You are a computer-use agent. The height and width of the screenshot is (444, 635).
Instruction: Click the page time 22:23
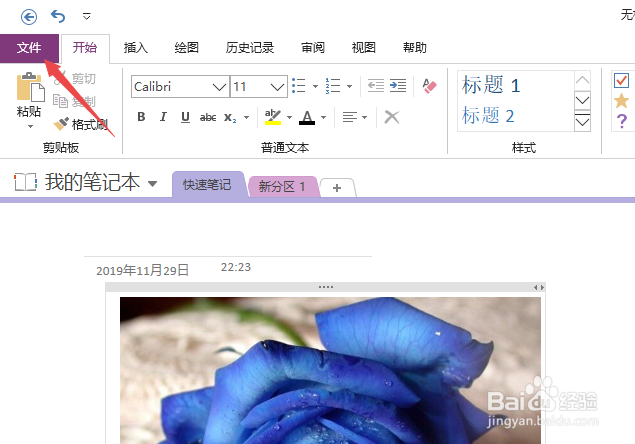coord(236,267)
